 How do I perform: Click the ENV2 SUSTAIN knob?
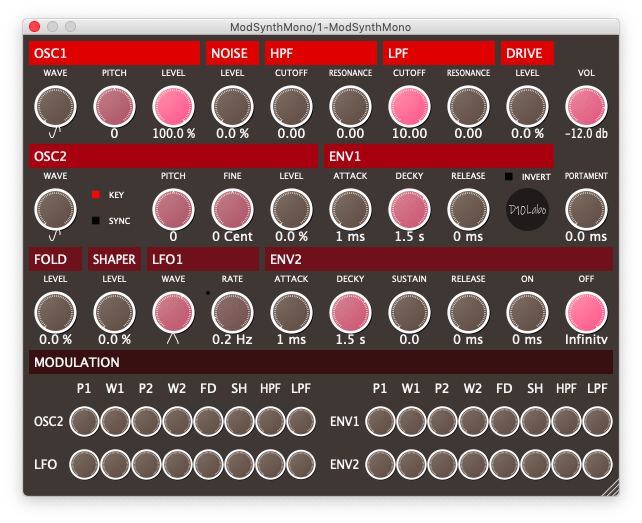click(x=409, y=311)
